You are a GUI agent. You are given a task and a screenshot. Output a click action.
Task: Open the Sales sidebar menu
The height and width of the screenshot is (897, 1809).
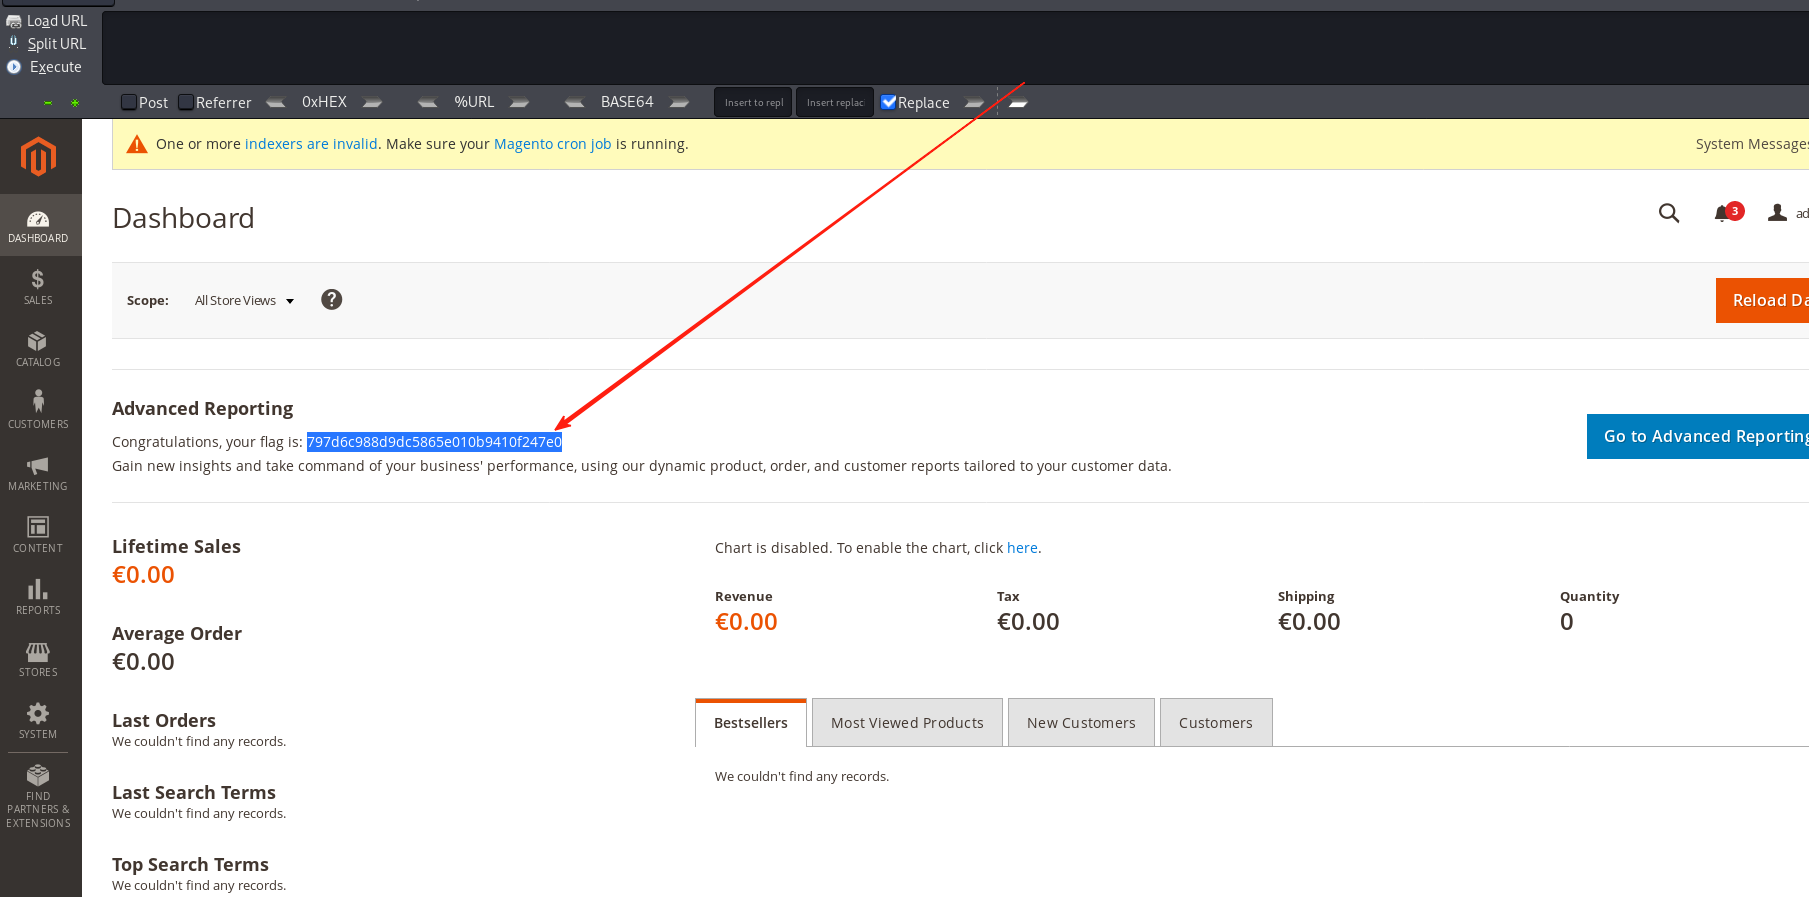[38, 287]
